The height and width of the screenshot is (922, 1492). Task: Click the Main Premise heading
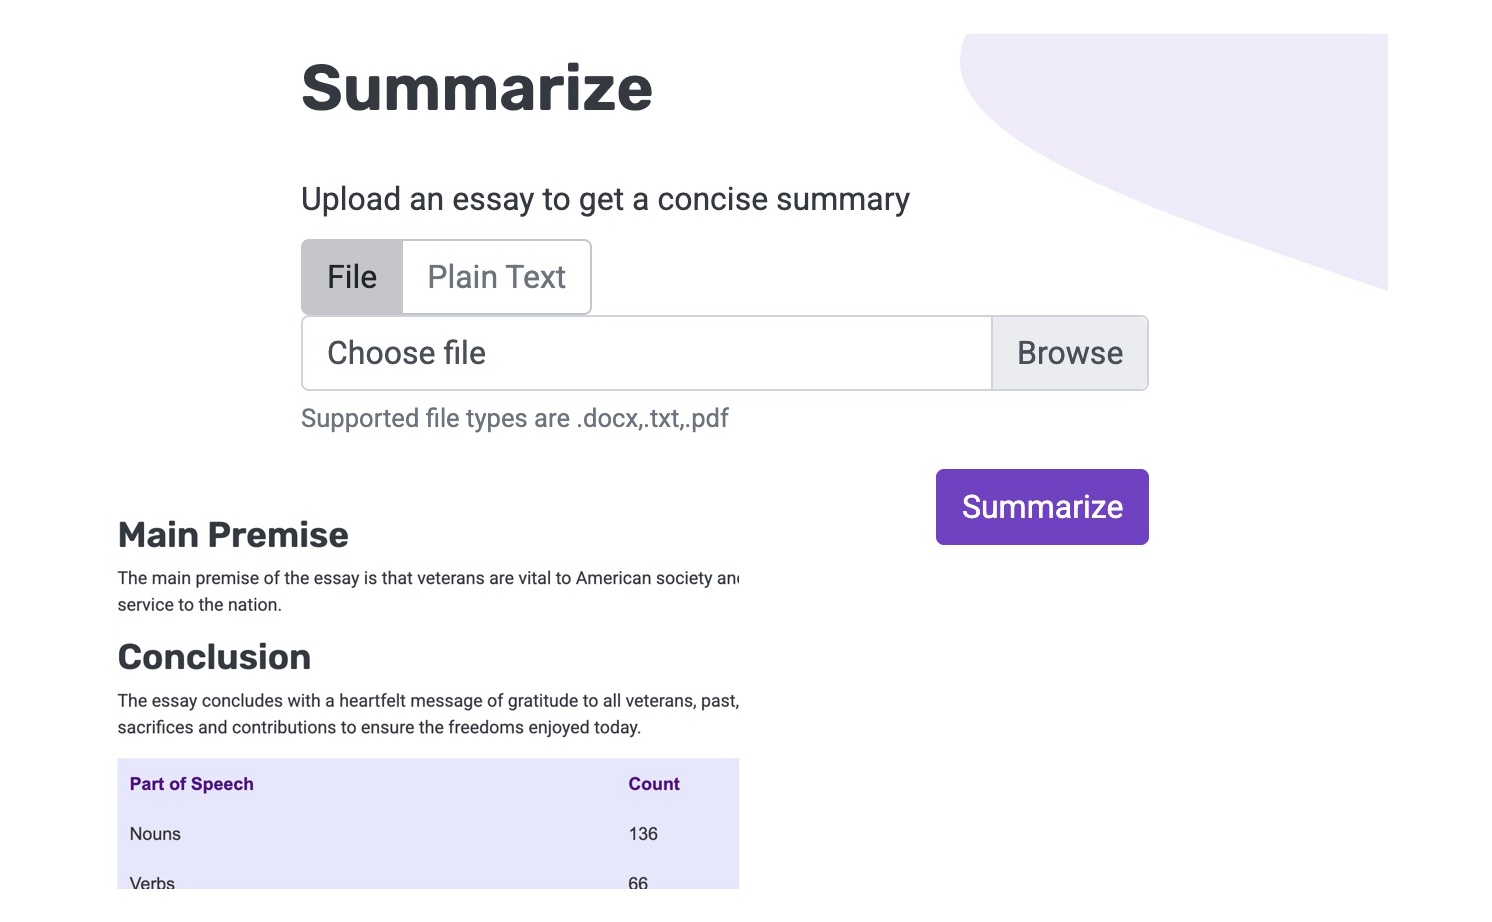click(233, 535)
